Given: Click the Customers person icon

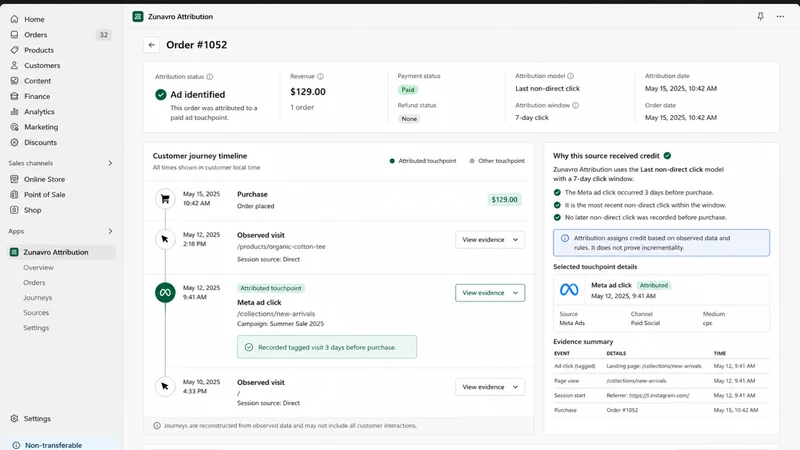Looking at the screenshot, I should [x=14, y=65].
